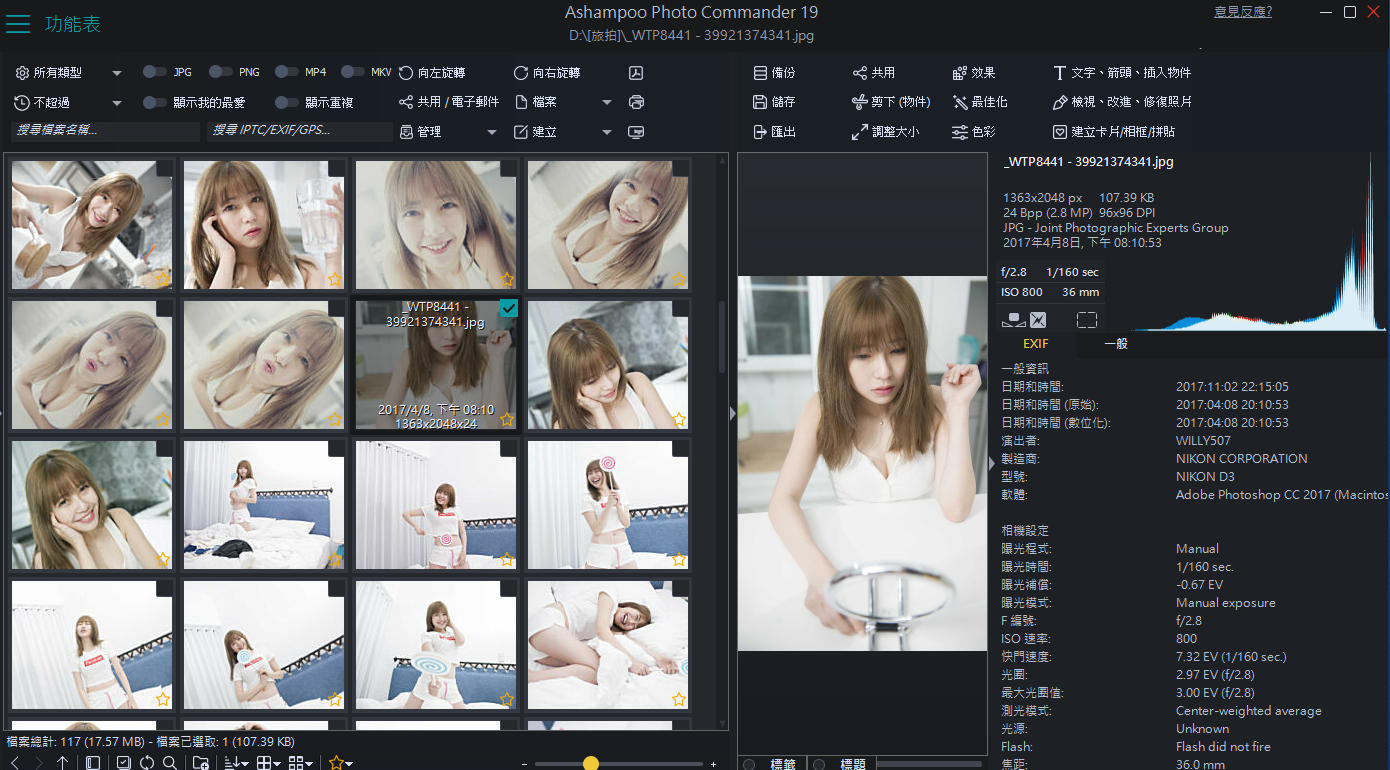Click the refresh icon in bottom toolbar
This screenshot has width=1390, height=770.
coord(147,763)
